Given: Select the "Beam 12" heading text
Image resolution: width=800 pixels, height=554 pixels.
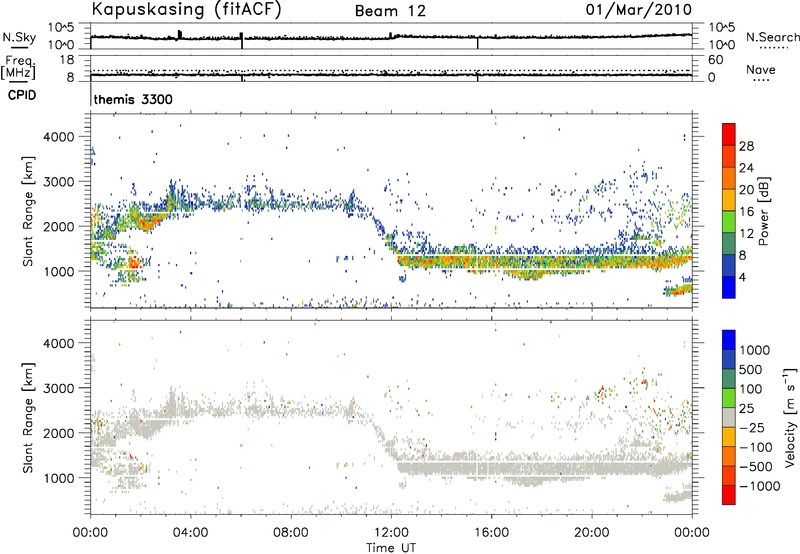Looking at the screenshot, I should 390,11.
